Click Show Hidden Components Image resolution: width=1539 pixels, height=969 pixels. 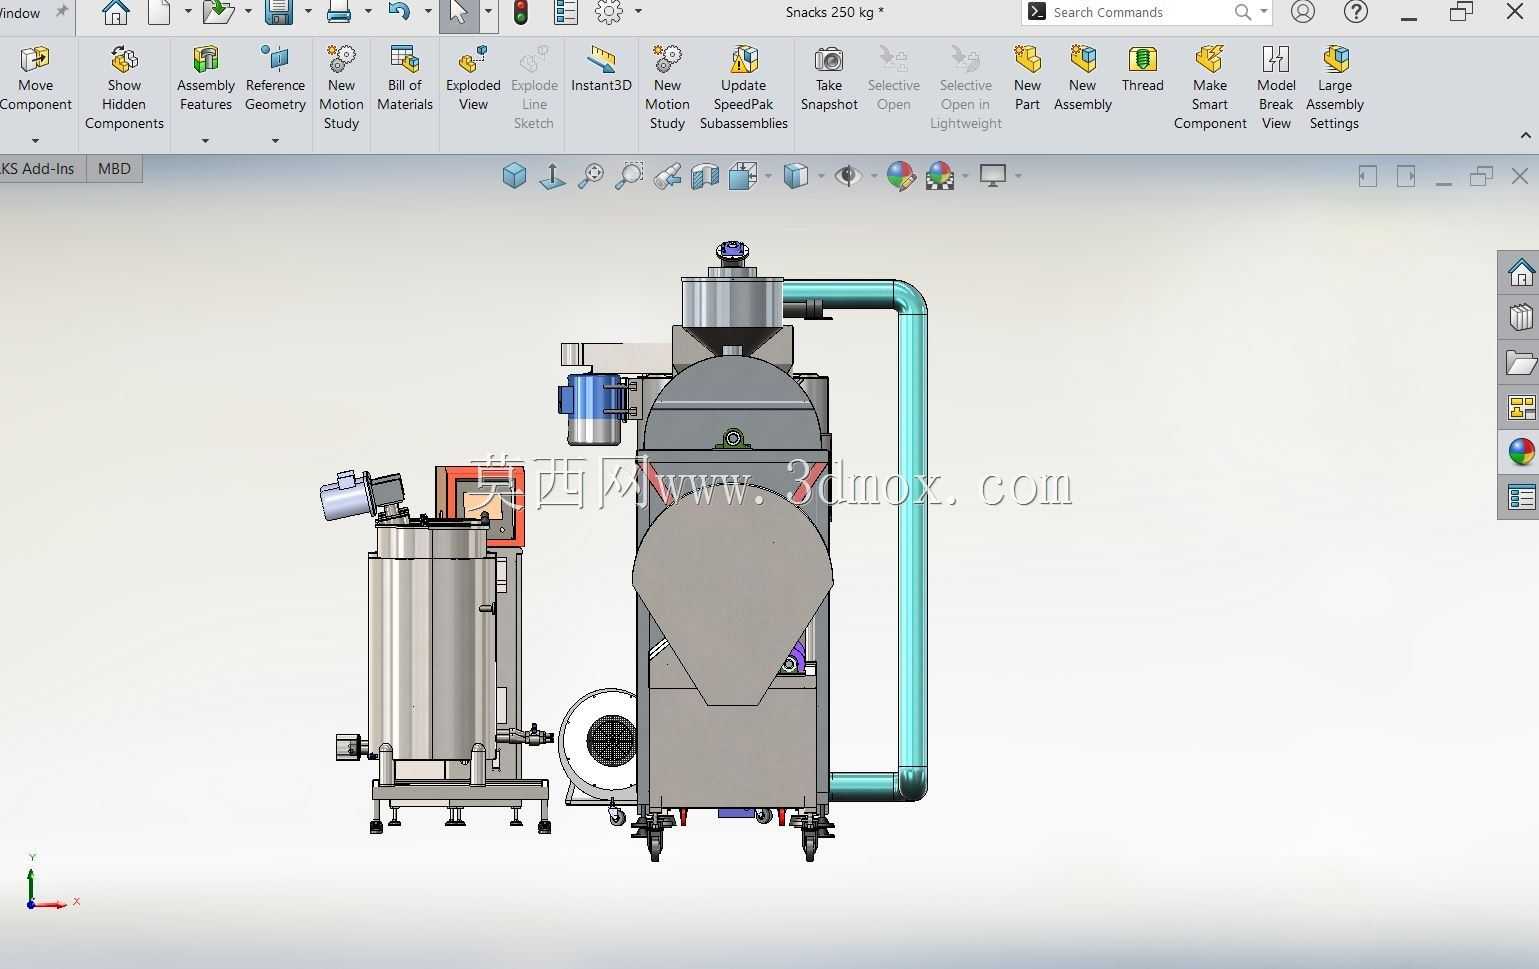coord(124,88)
